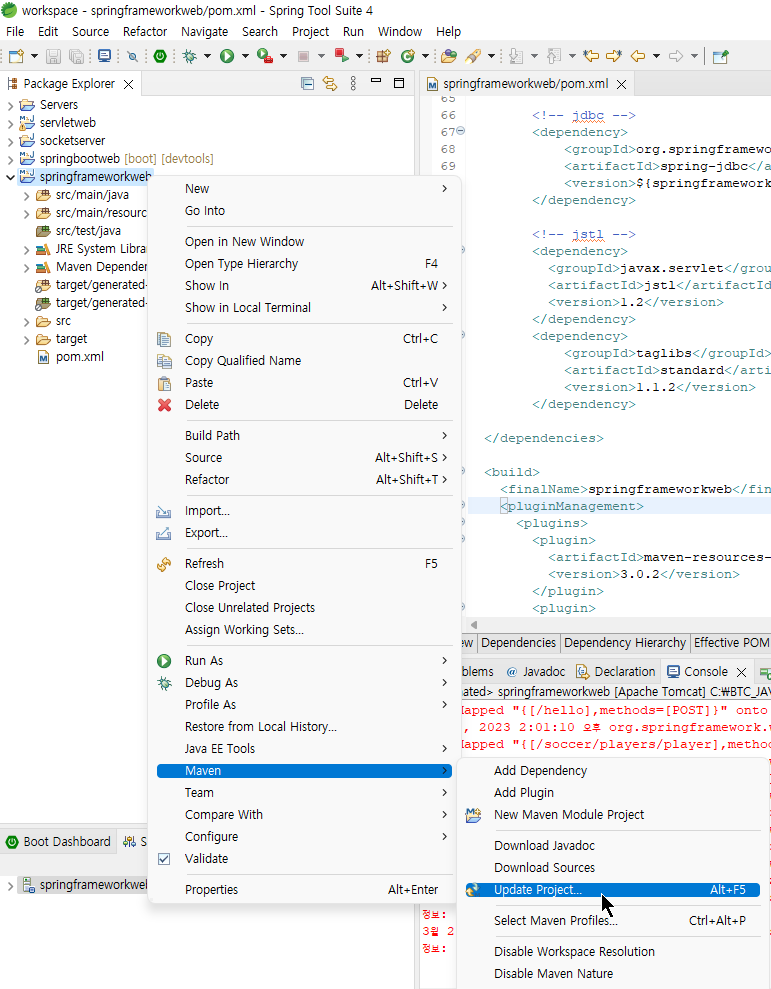This screenshot has width=771, height=989.
Task: Click the Debug bug toolbar icon
Action: point(189,56)
